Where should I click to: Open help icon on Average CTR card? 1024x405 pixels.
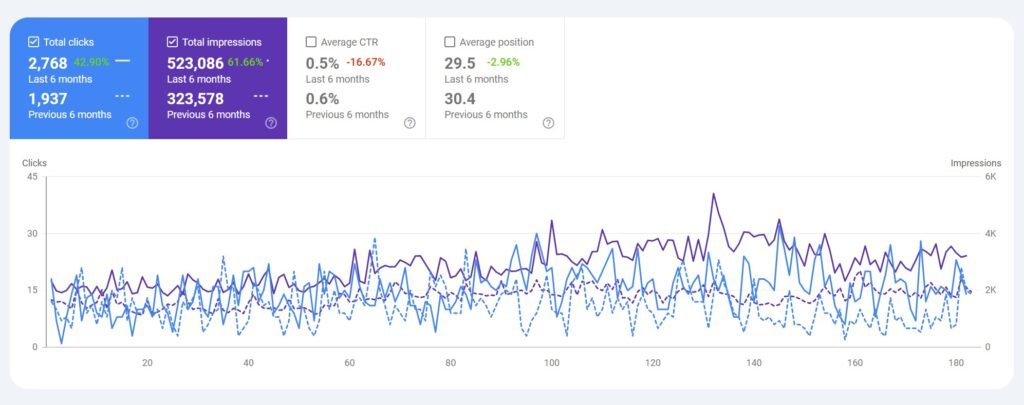tap(409, 123)
